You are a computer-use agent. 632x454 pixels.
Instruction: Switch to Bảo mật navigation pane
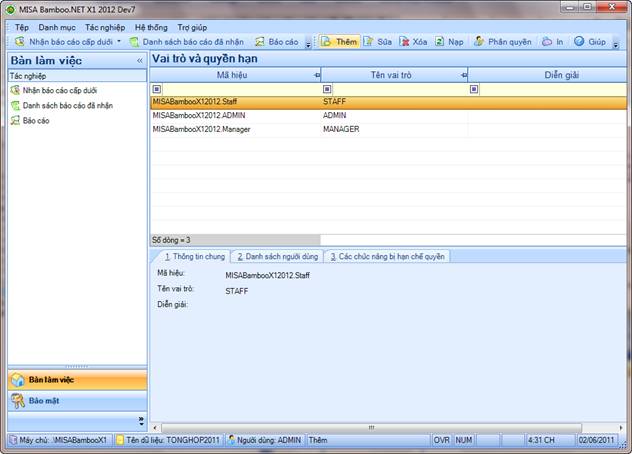77,401
